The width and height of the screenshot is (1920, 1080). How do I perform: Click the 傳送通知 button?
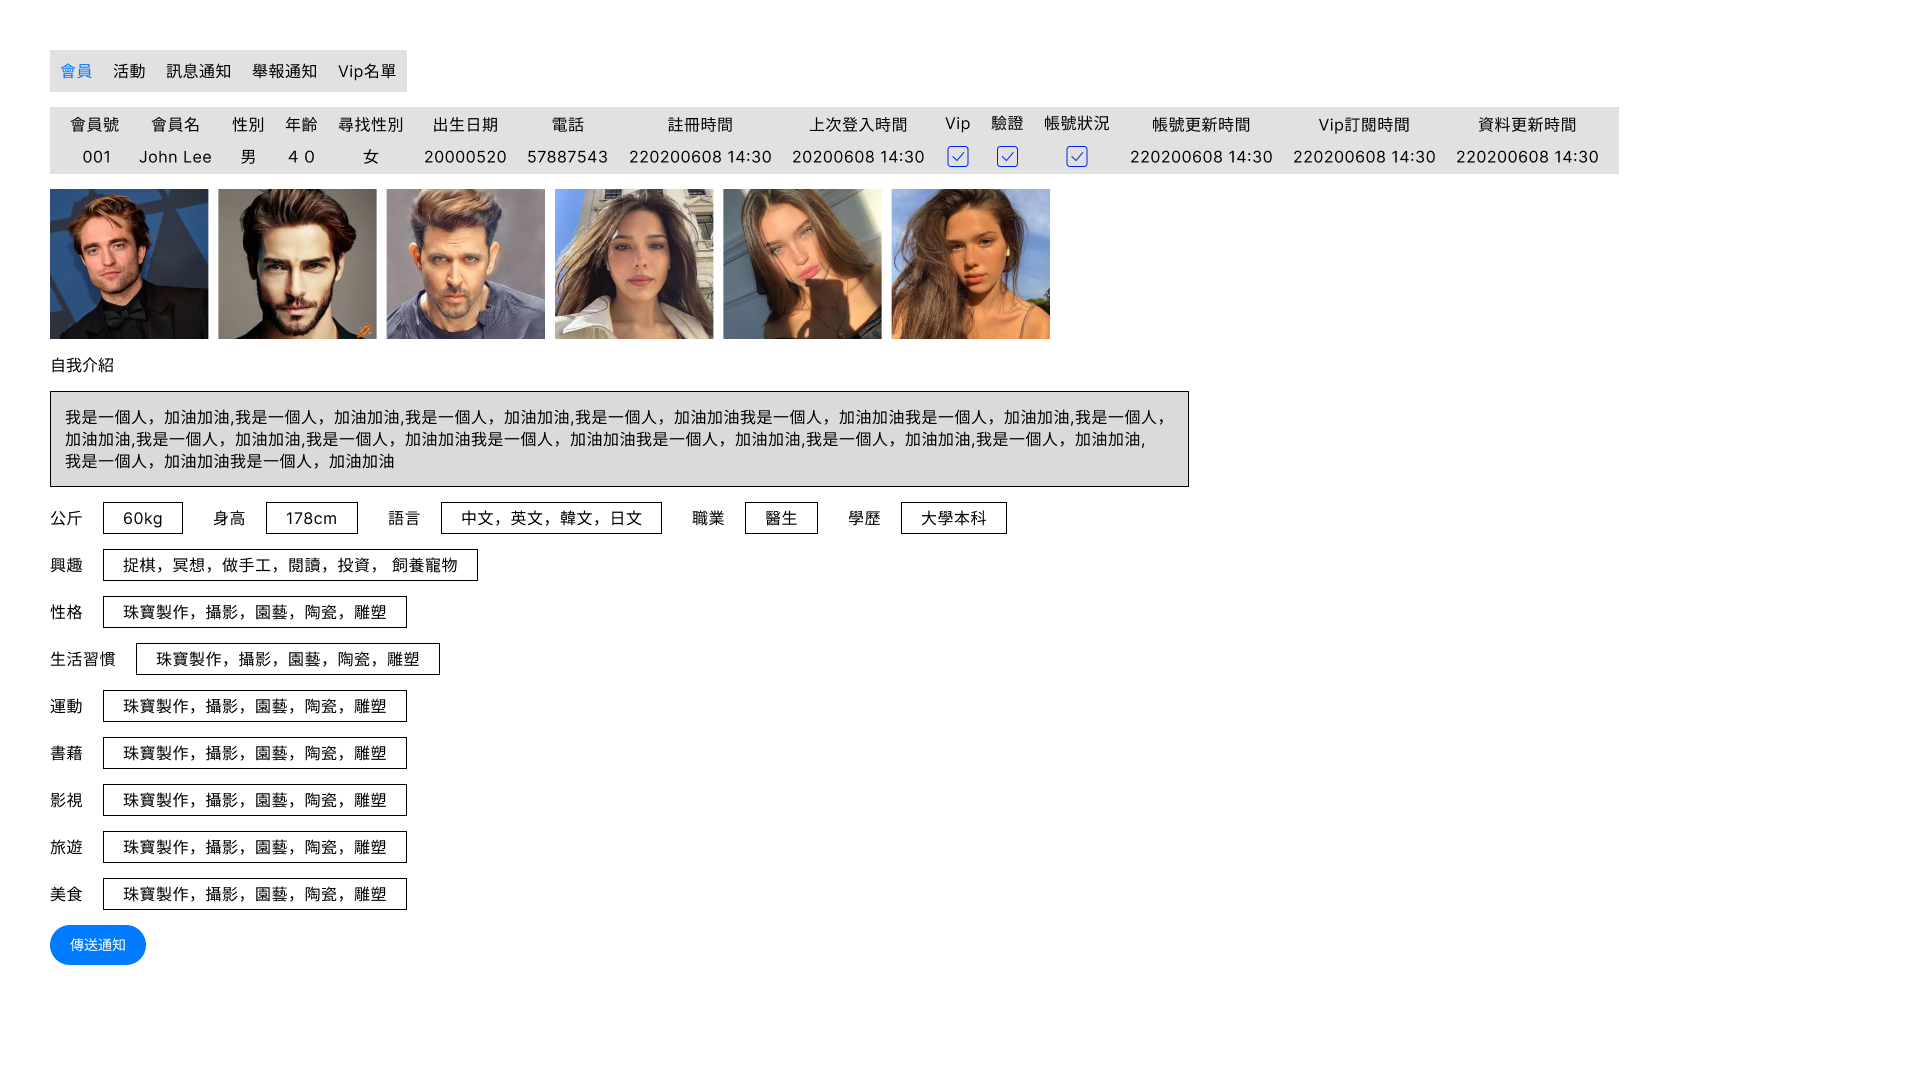tap(98, 945)
